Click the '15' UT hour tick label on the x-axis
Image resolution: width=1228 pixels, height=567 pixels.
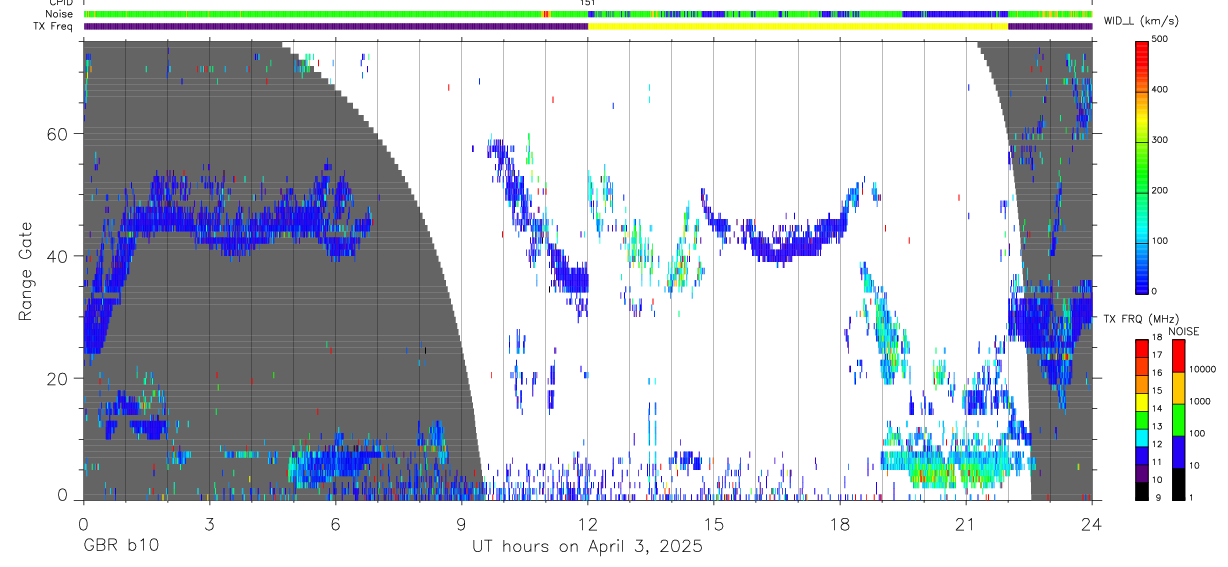[714, 524]
